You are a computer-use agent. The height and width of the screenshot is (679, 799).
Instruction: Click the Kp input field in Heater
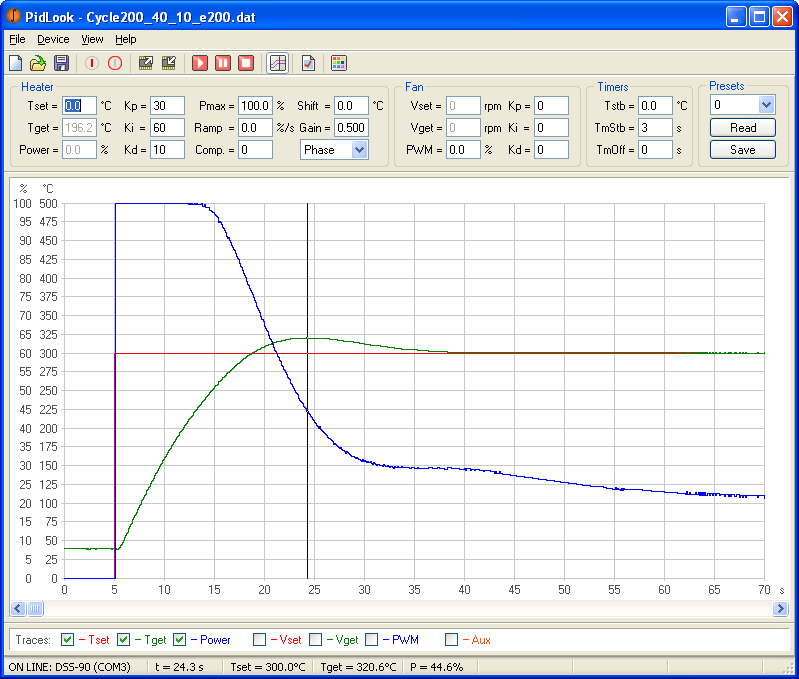click(168, 106)
